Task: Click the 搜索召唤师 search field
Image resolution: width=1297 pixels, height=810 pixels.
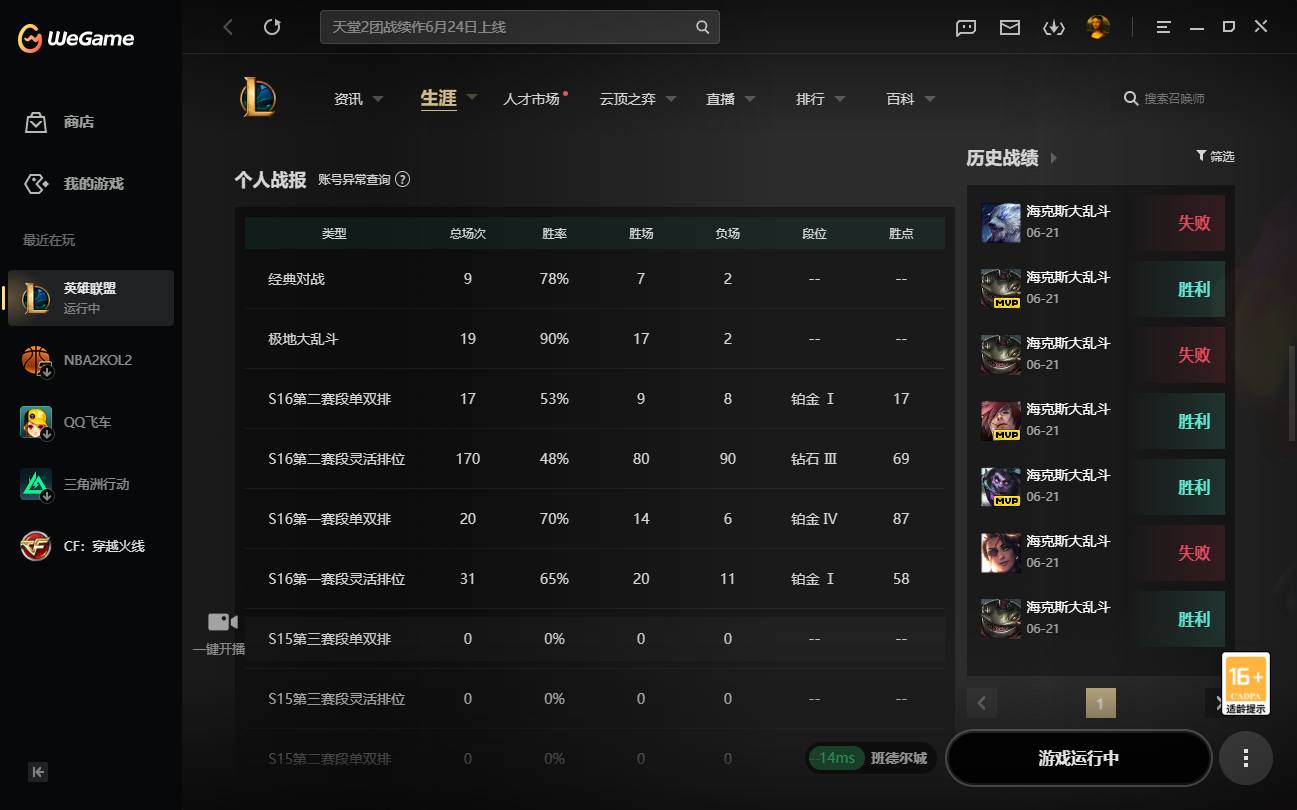Action: [1175, 98]
